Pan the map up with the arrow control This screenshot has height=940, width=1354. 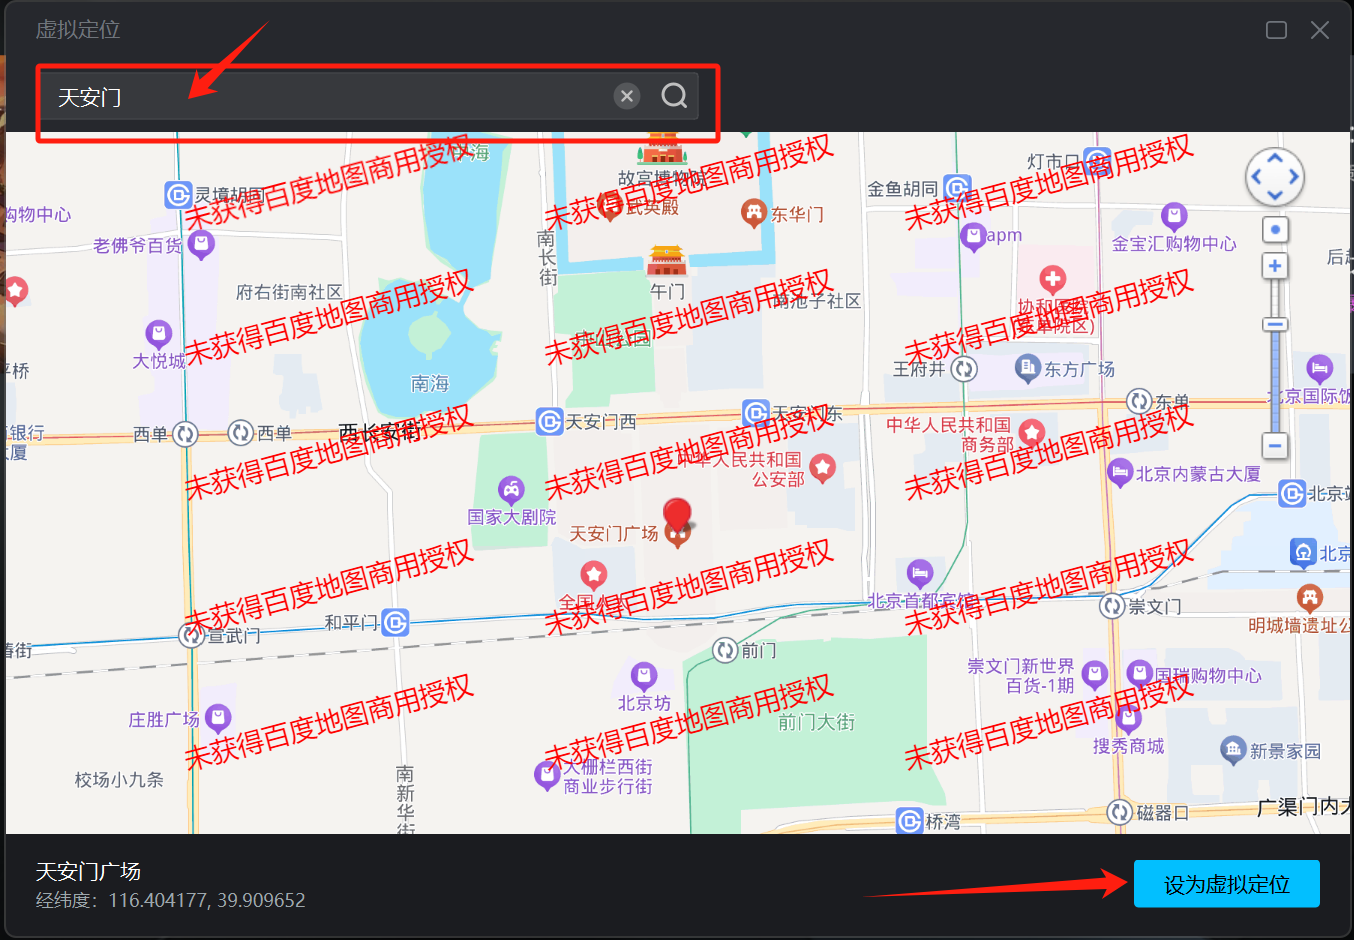point(1274,158)
